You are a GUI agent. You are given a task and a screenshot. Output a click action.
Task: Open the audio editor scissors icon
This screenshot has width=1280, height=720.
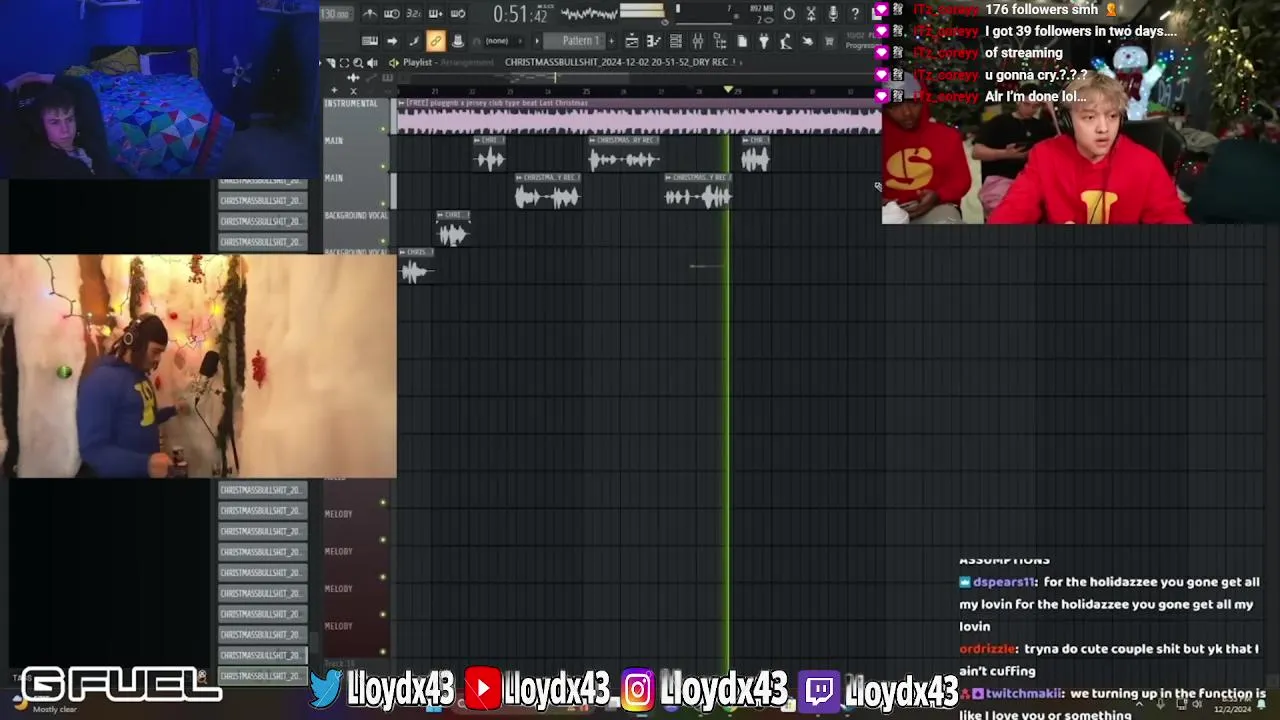(x=811, y=14)
